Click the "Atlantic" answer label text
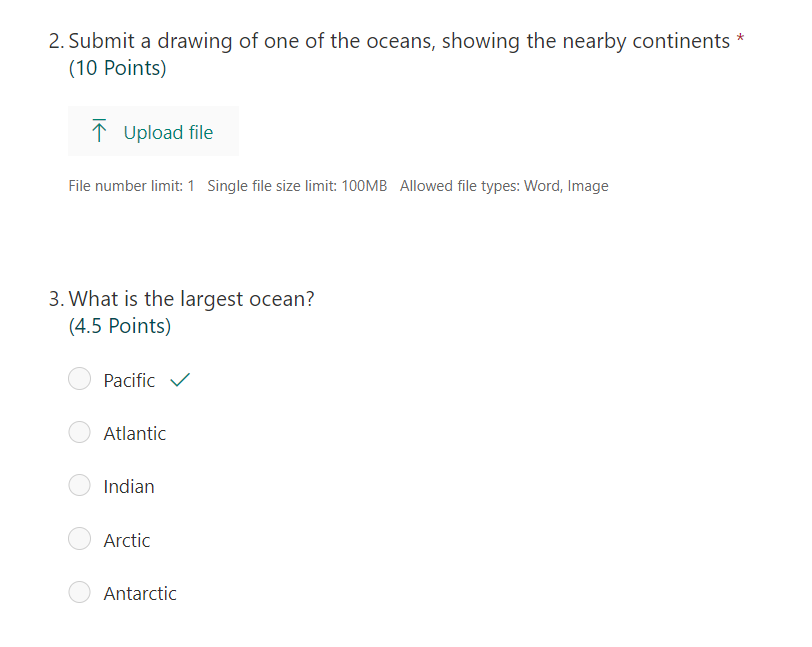 (135, 434)
